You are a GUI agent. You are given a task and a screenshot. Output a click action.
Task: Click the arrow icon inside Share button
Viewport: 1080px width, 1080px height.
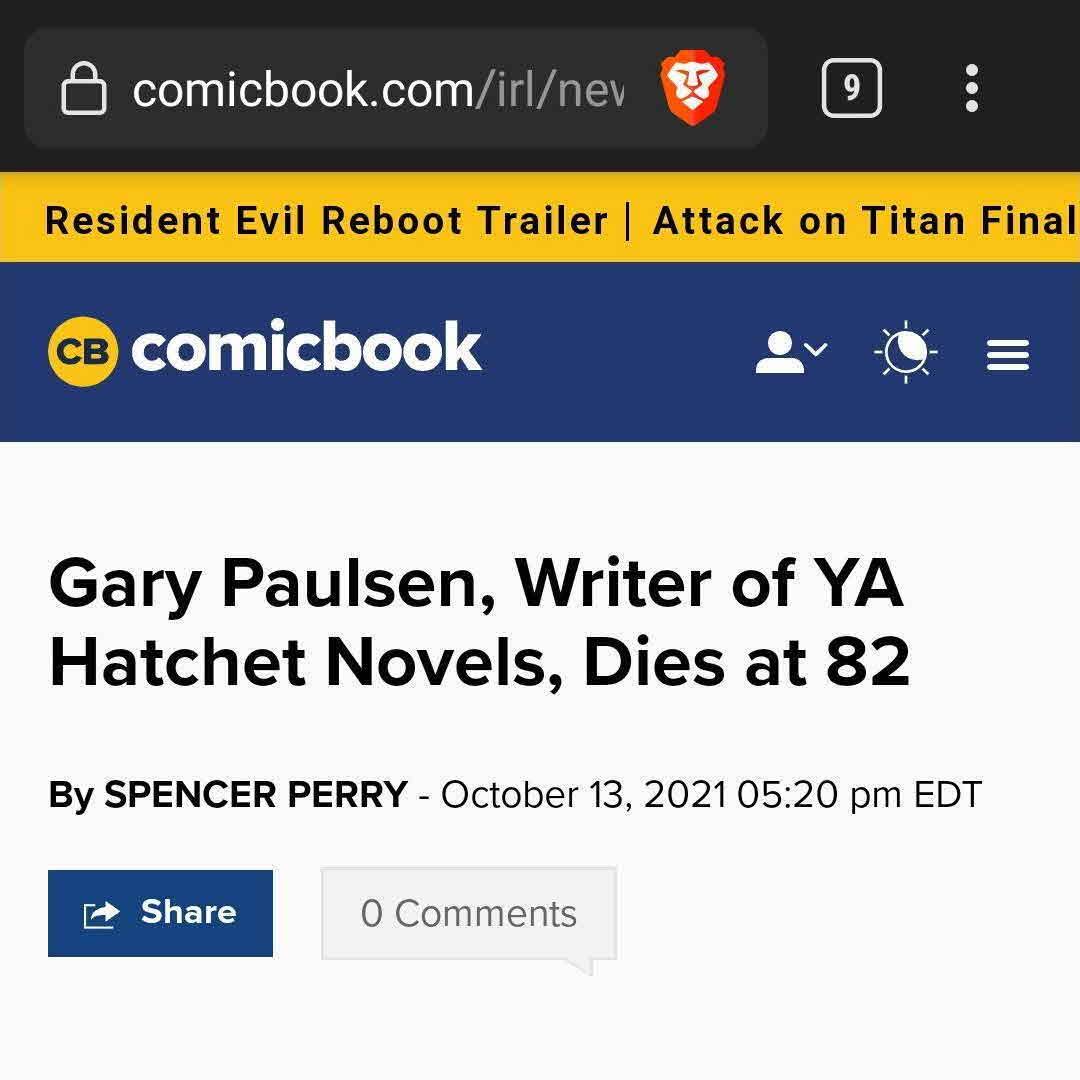[101, 914]
